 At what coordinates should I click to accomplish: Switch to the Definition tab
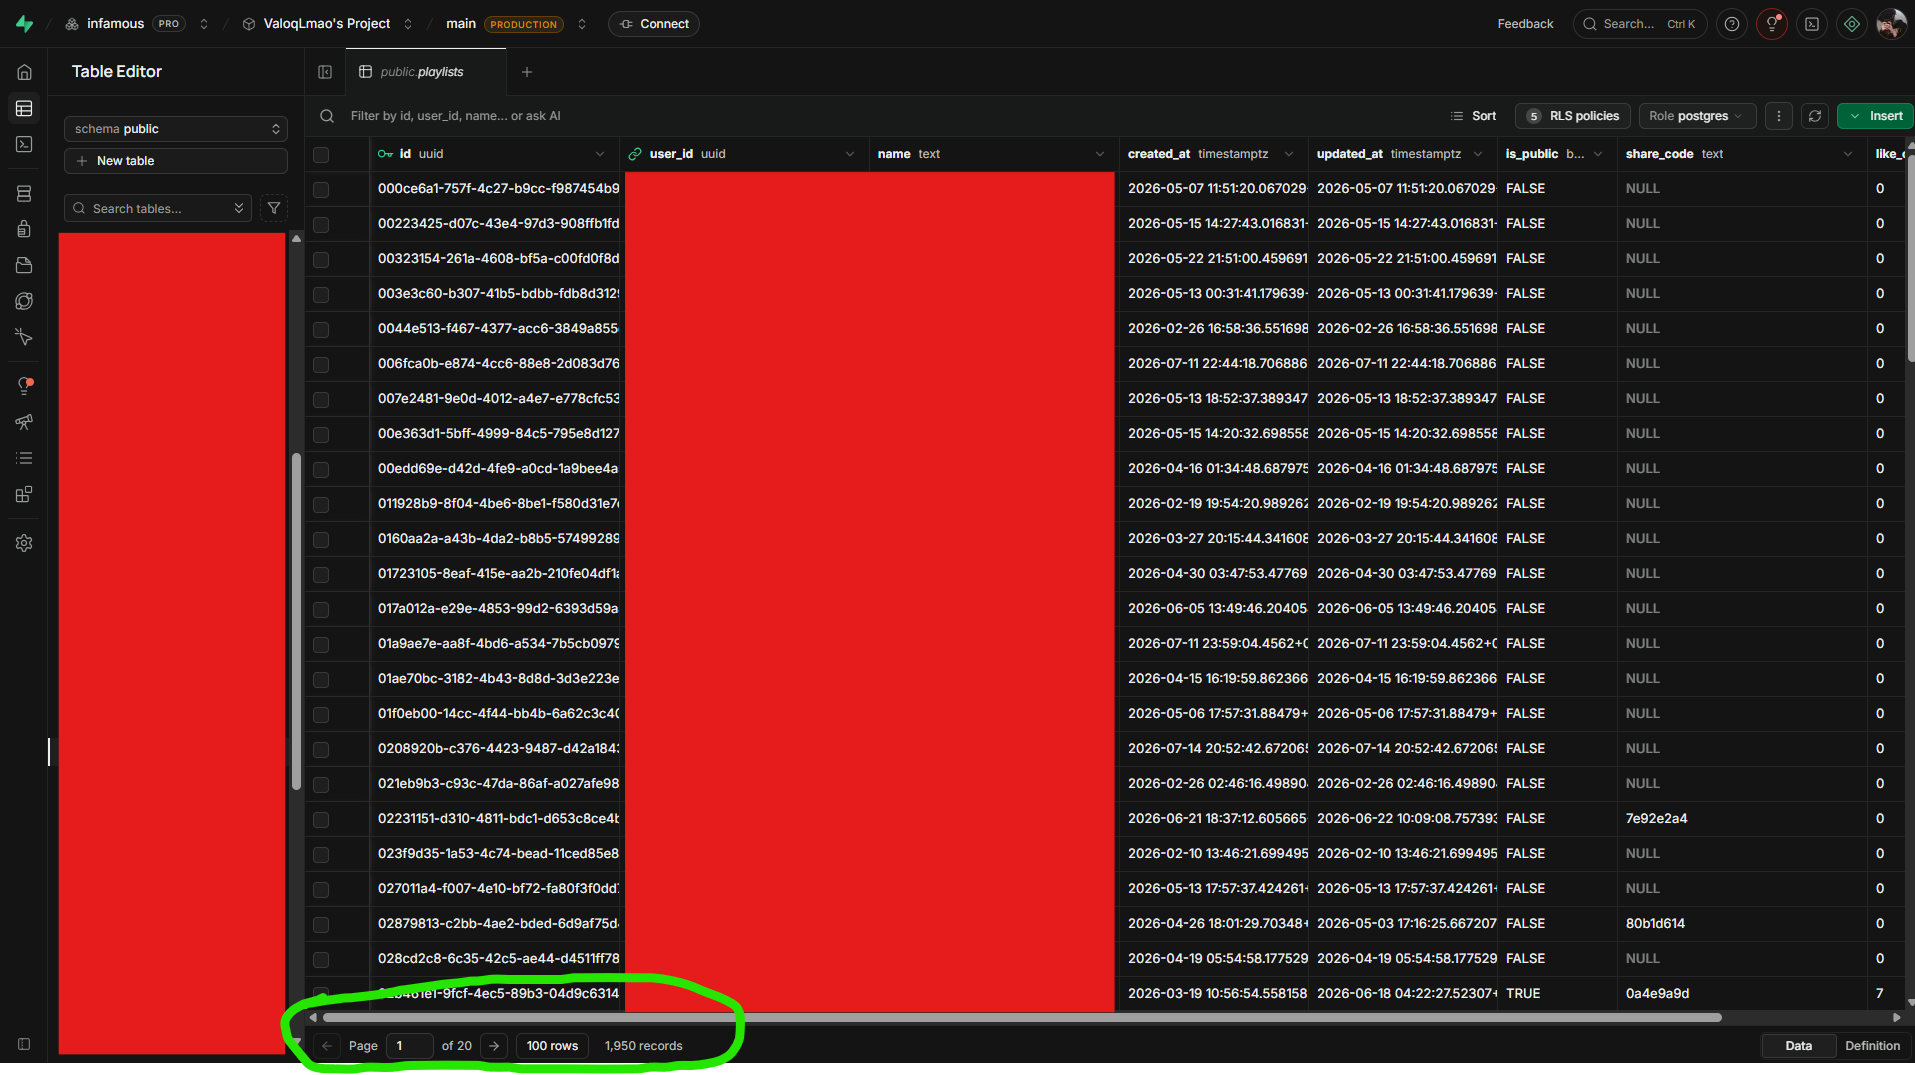click(1872, 1046)
